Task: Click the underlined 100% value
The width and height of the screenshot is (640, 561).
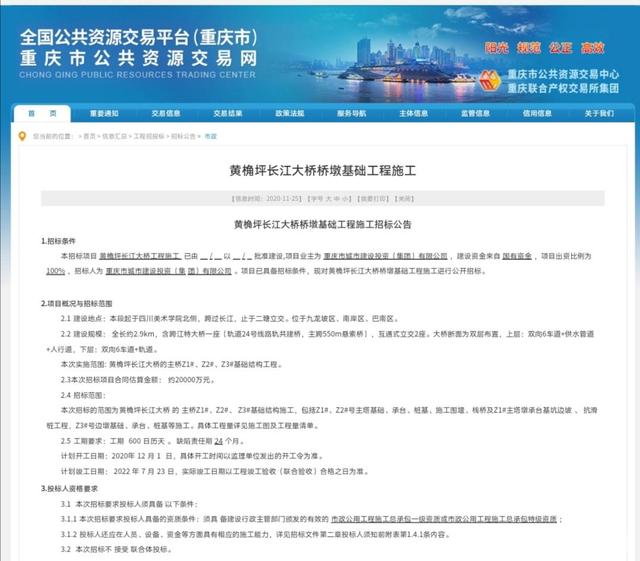Action: pyautogui.click(x=56, y=271)
